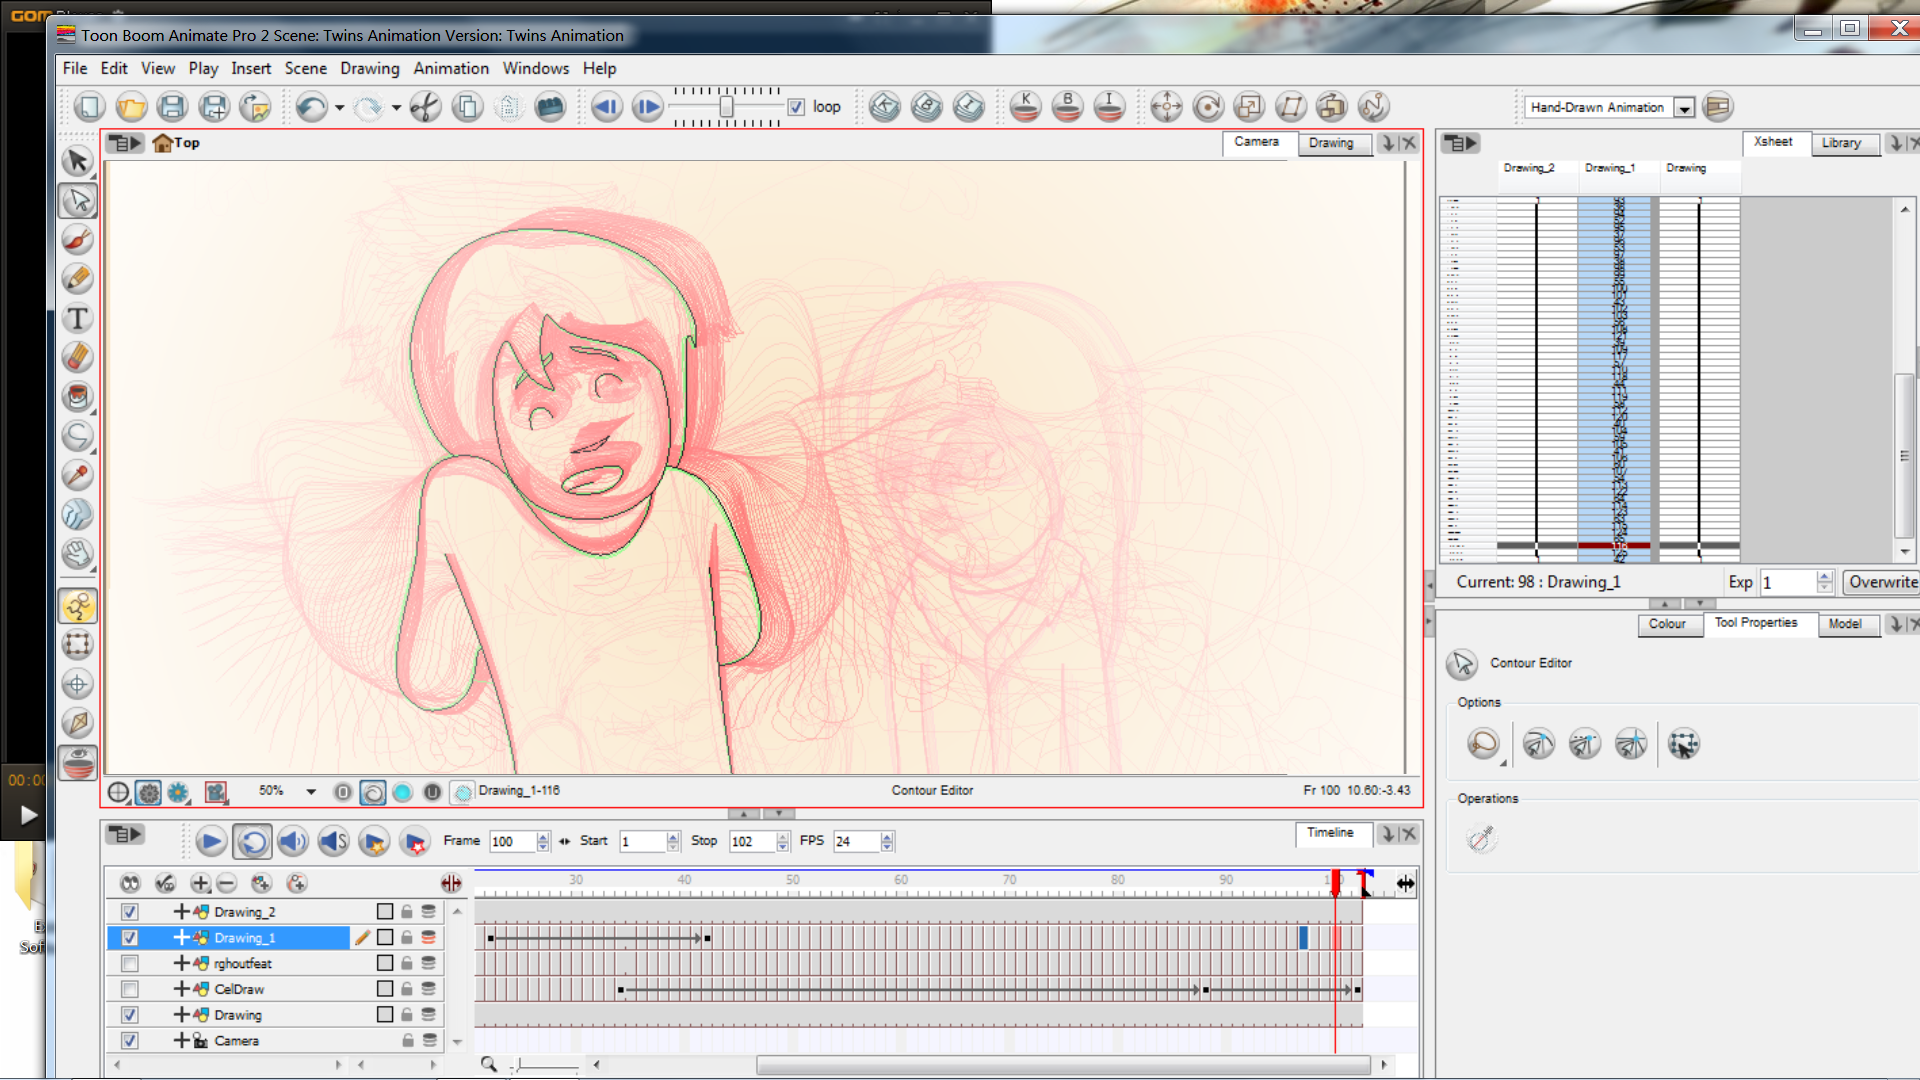
Task: Open the Camera view menu button
Action: 126,143
